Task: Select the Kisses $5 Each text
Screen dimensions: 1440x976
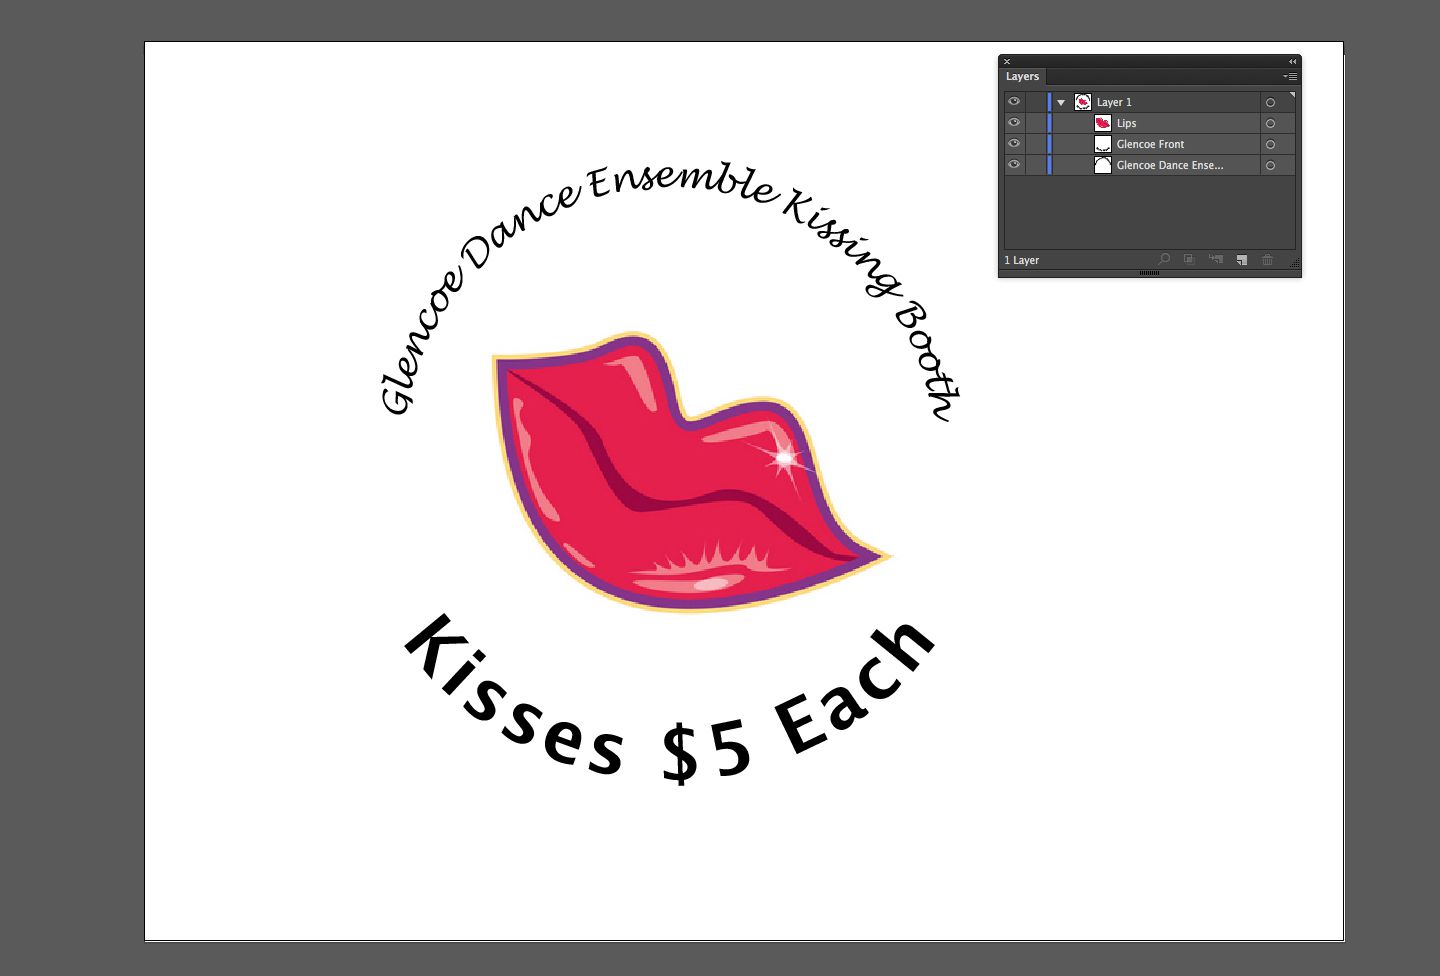Action: coord(670,700)
